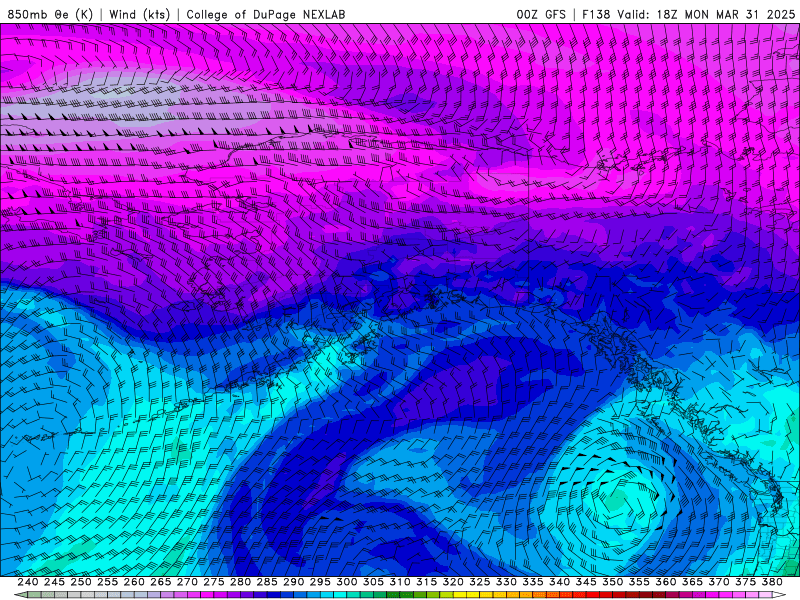Choose the 355 legend value
Viewport: 800px width, 600px height.
coord(639,582)
